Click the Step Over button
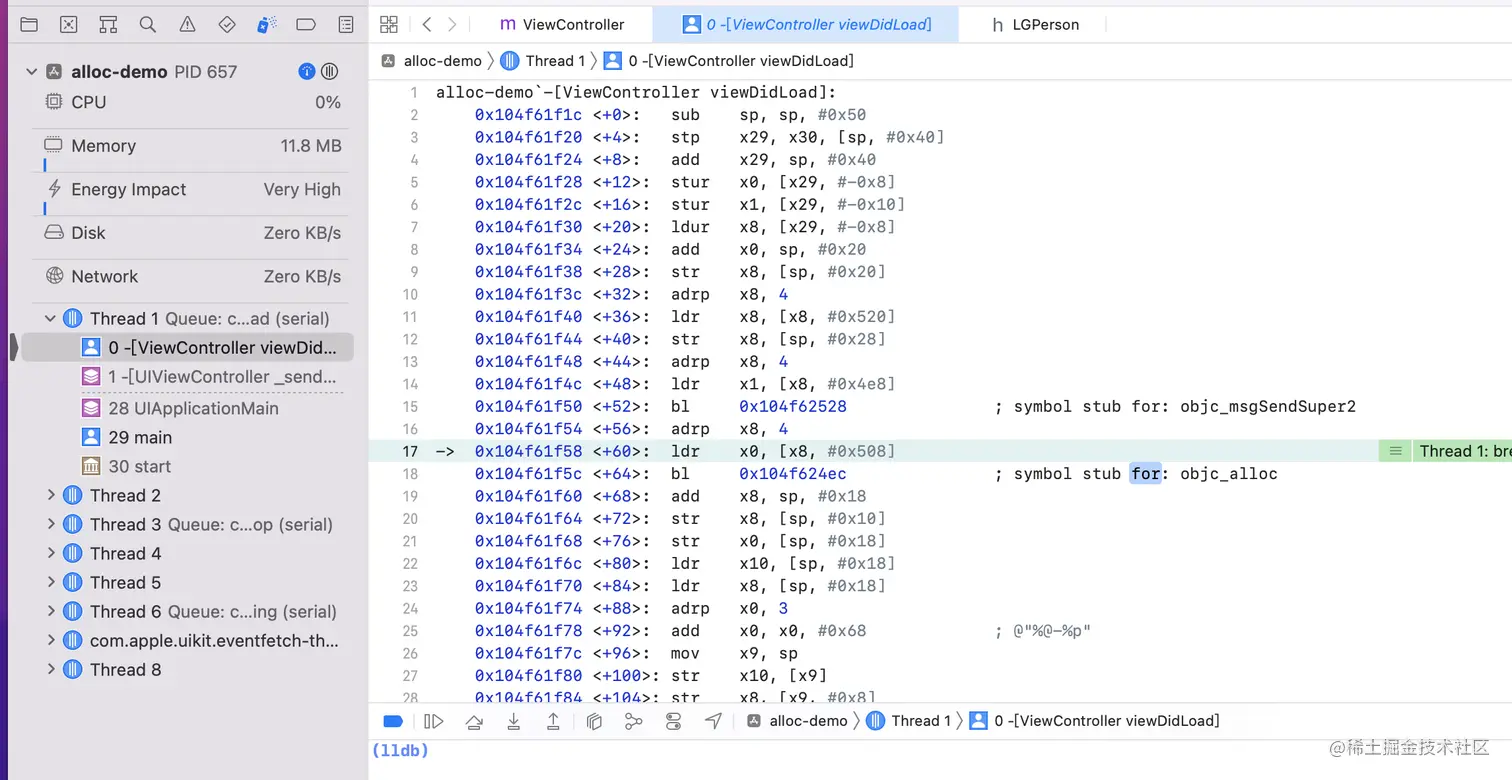 point(474,721)
